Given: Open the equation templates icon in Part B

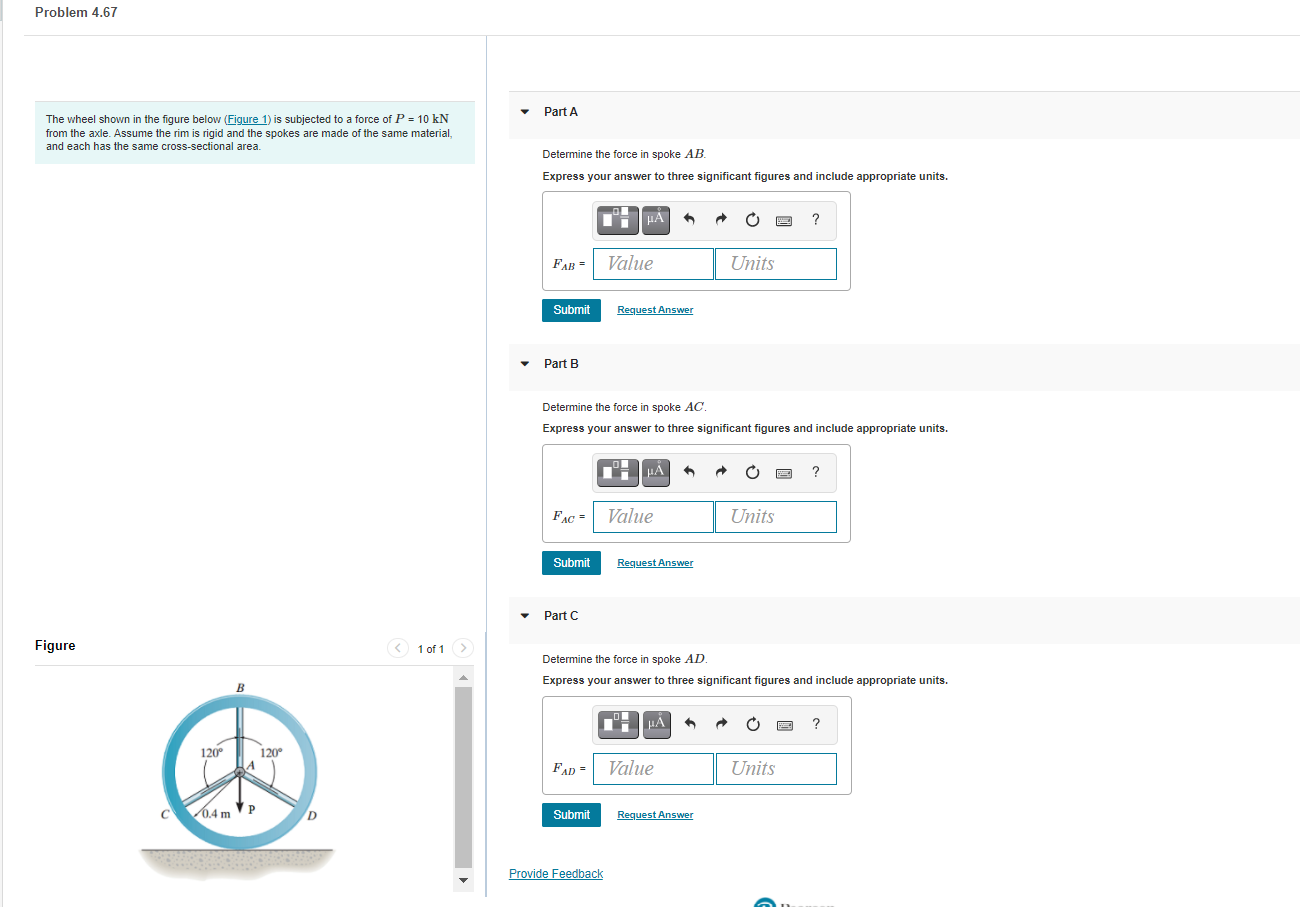Looking at the screenshot, I should coord(617,472).
